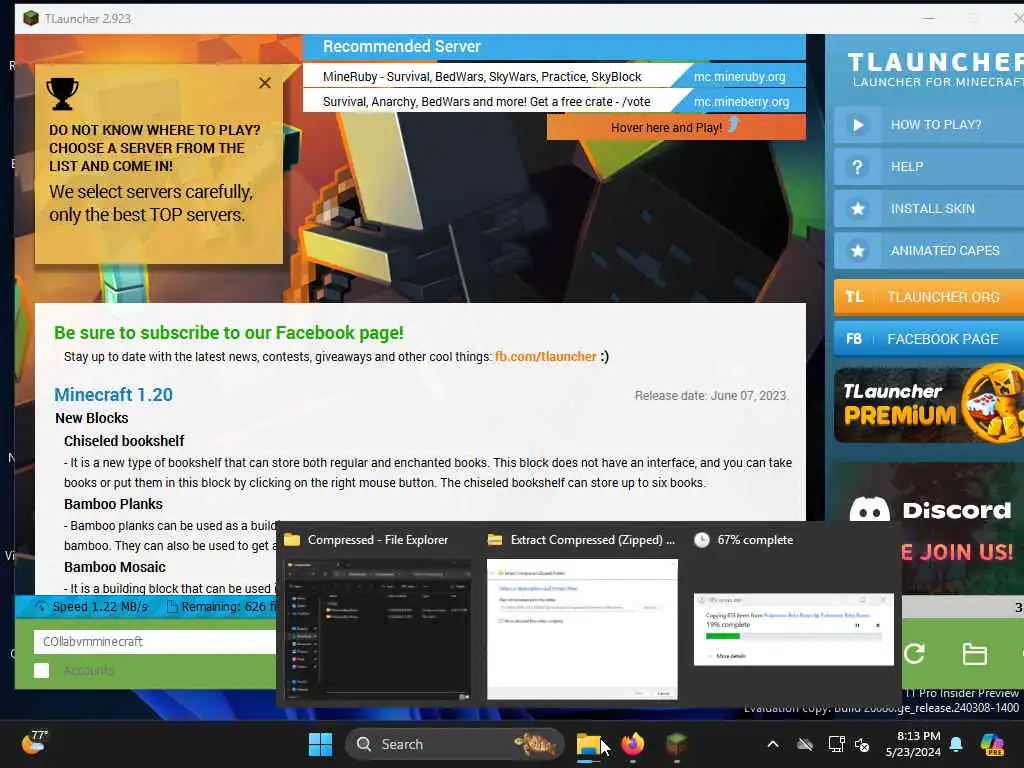Screen dimensions: 1024x768
Task: Open File Explorer from the taskbar
Action: pyautogui.click(x=588, y=744)
